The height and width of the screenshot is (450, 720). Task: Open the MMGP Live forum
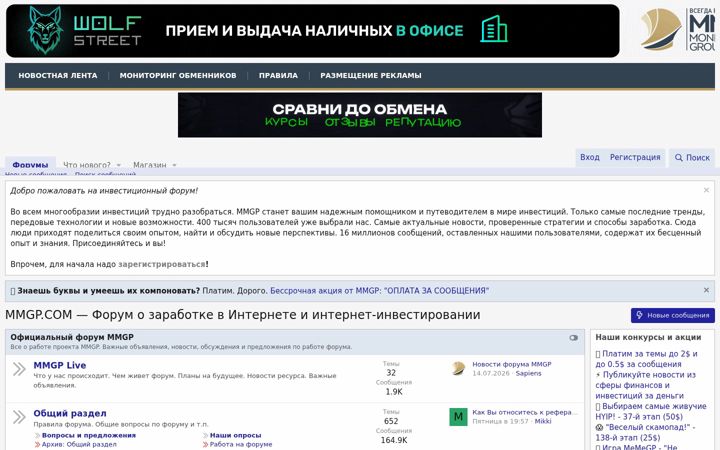(60, 365)
